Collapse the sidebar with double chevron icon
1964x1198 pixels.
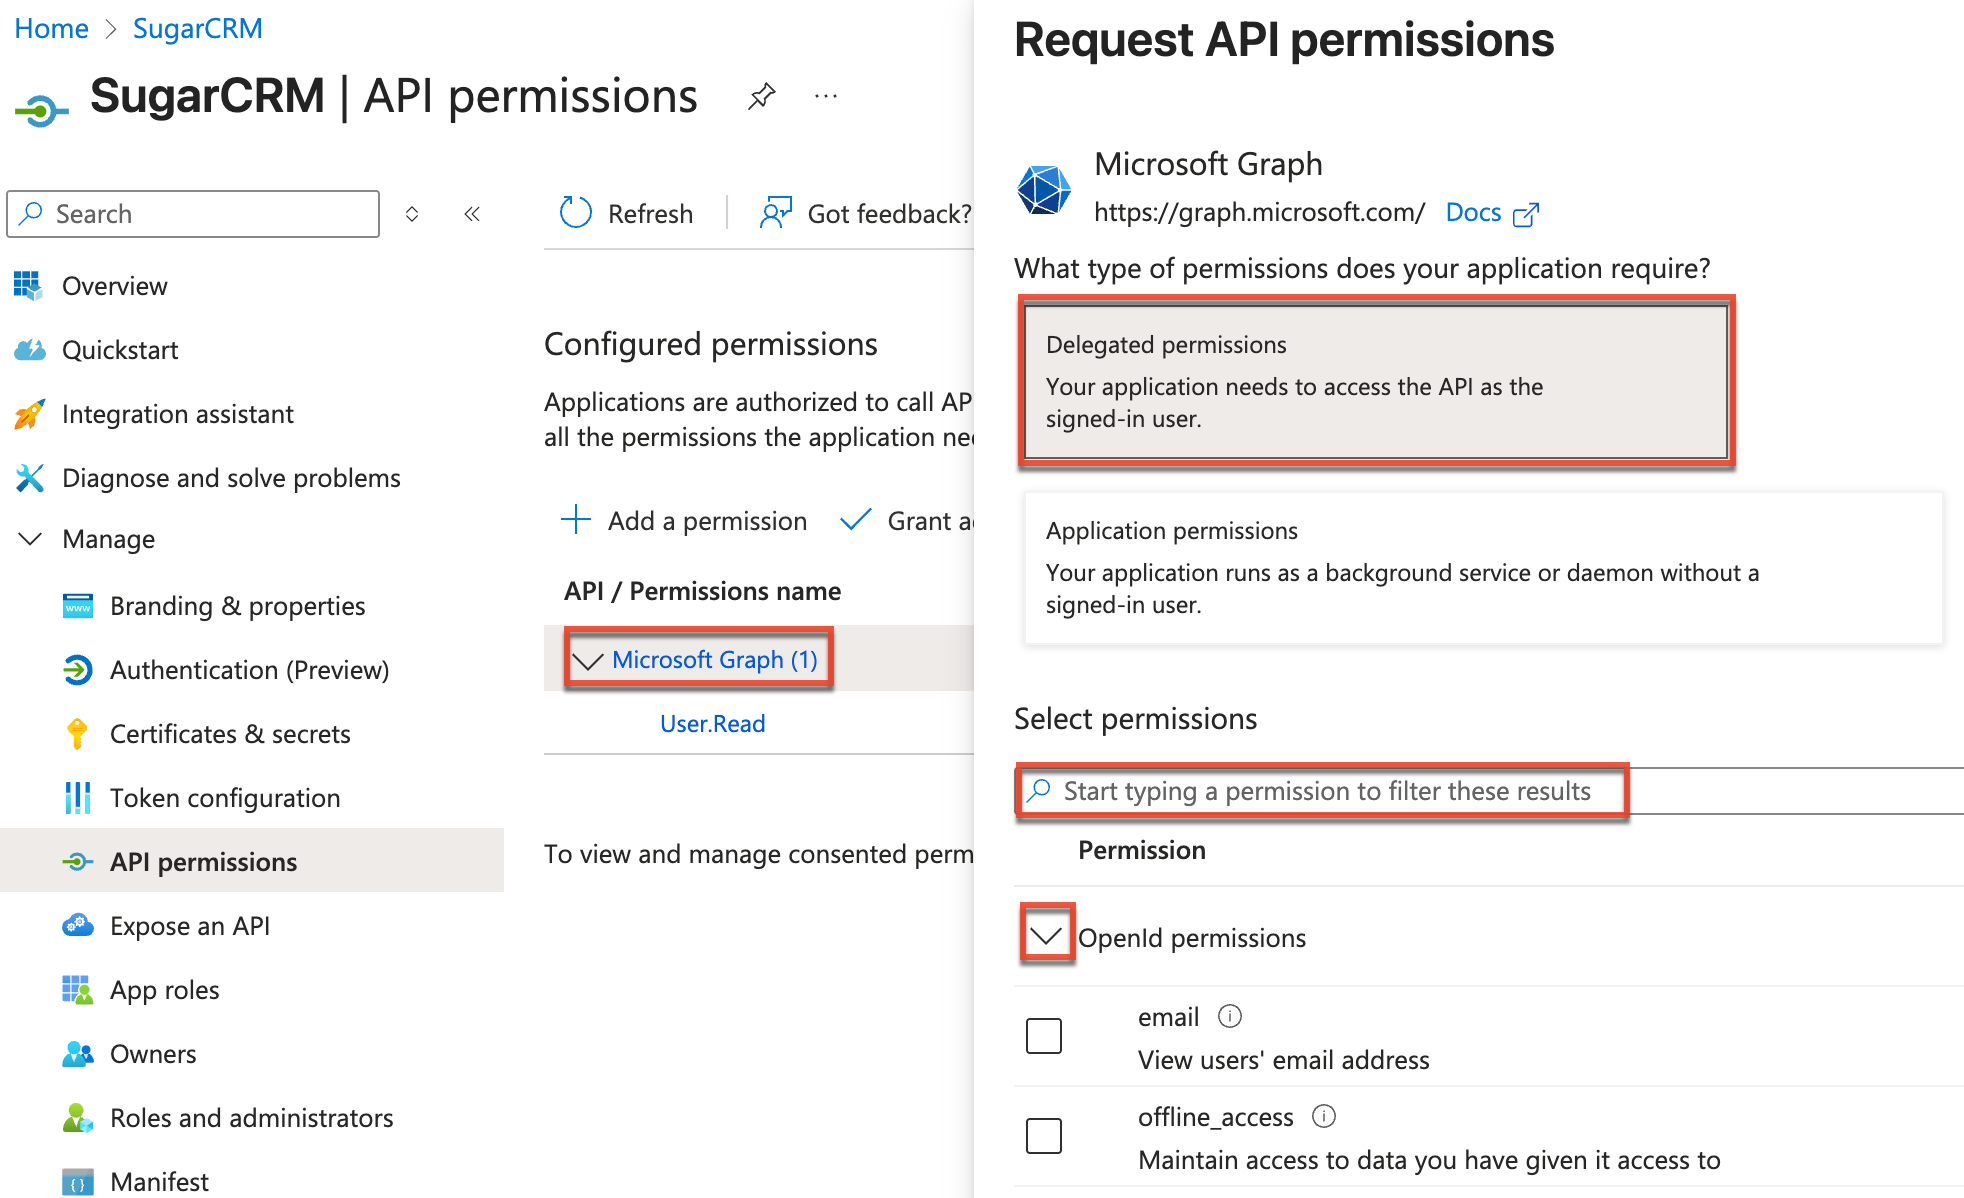tap(472, 214)
